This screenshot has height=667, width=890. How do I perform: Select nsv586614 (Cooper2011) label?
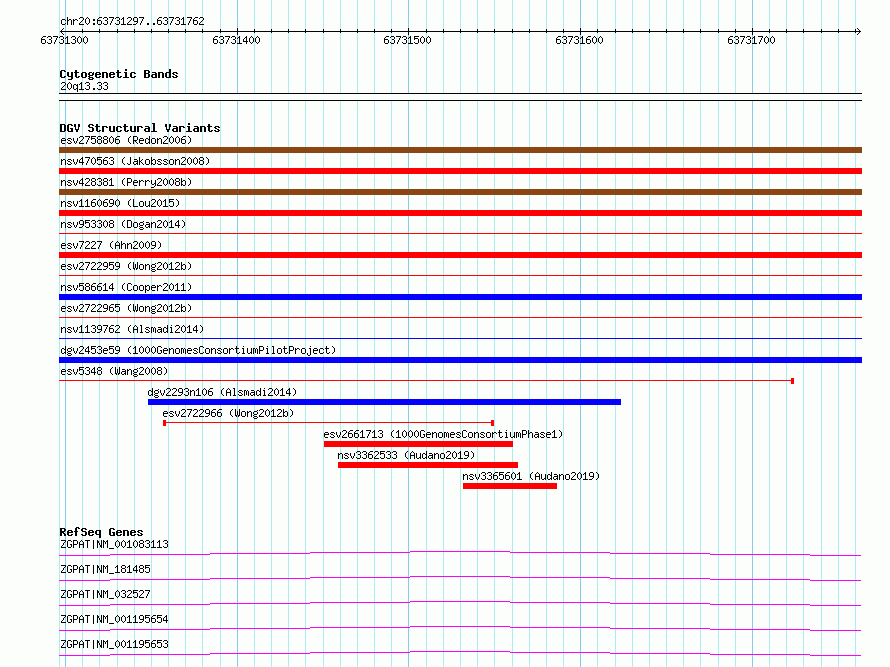[126, 287]
